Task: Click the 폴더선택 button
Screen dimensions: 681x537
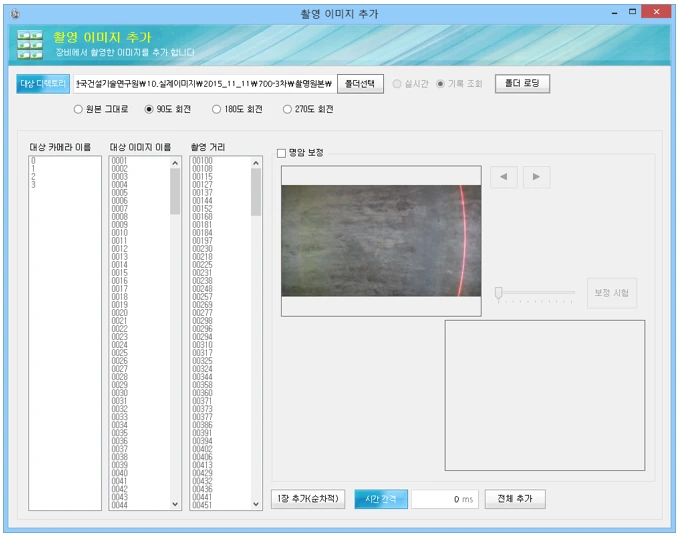Action: [360, 84]
